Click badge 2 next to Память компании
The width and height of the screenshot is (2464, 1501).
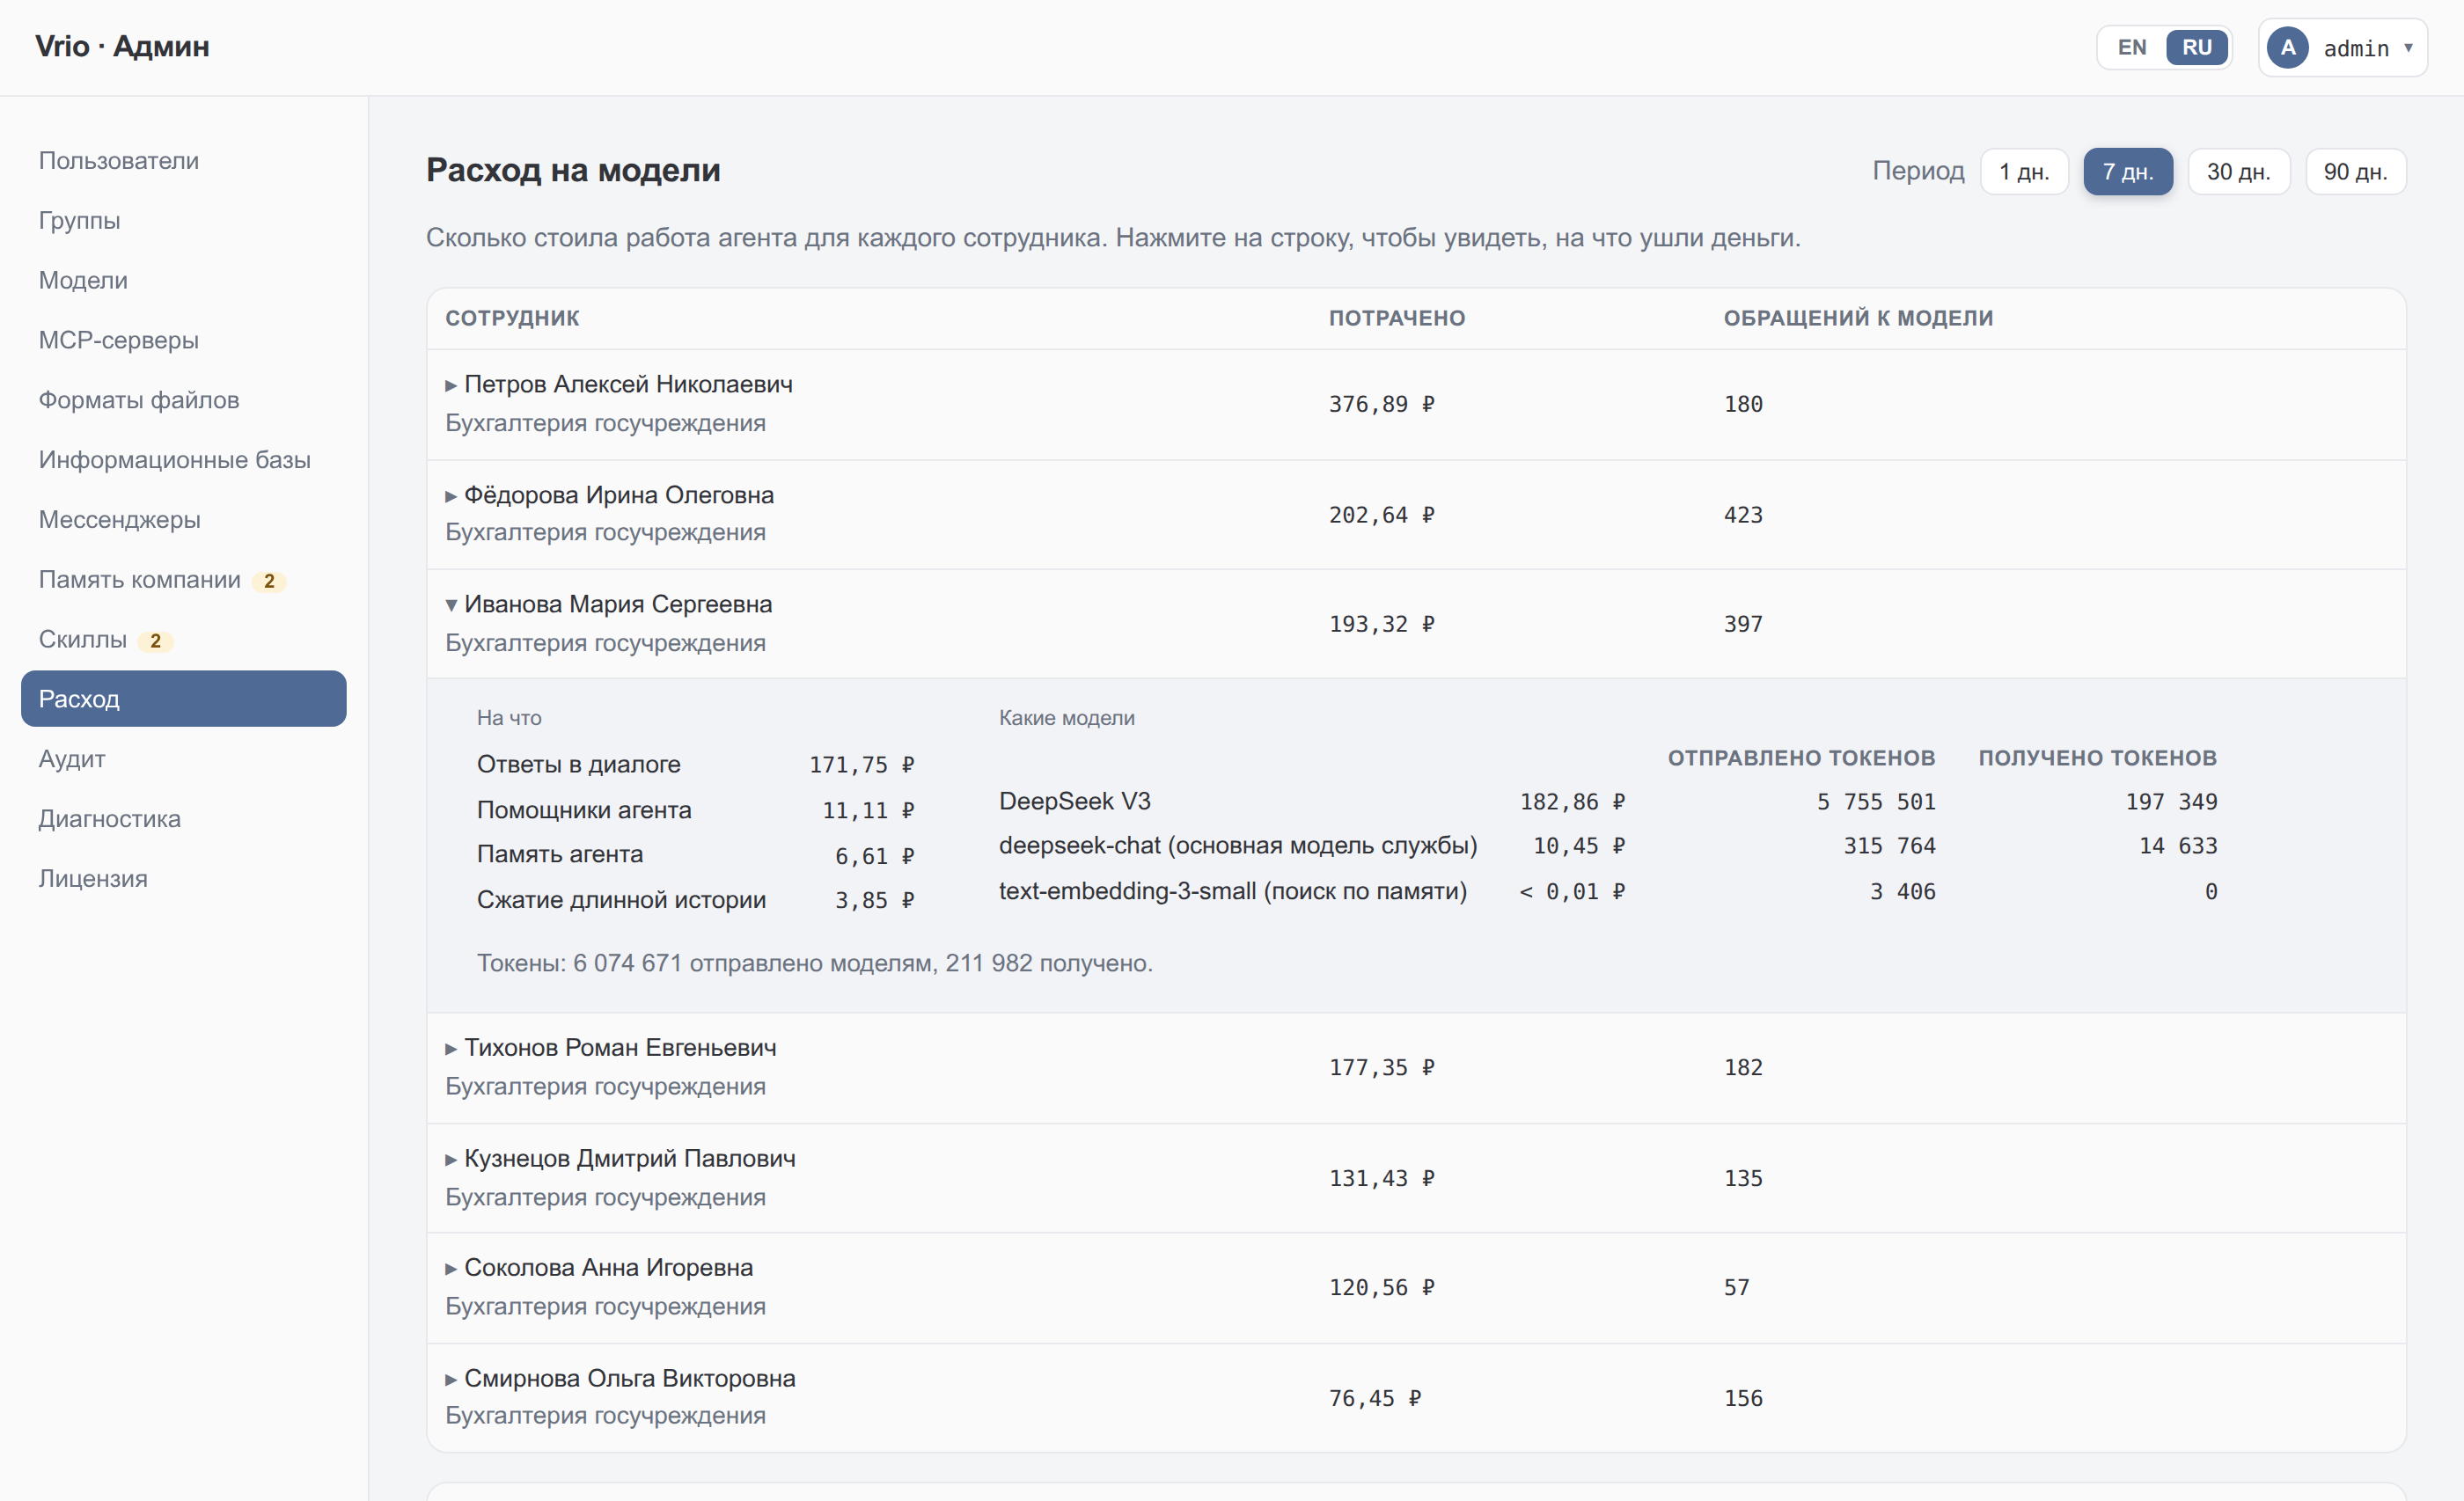(x=269, y=581)
